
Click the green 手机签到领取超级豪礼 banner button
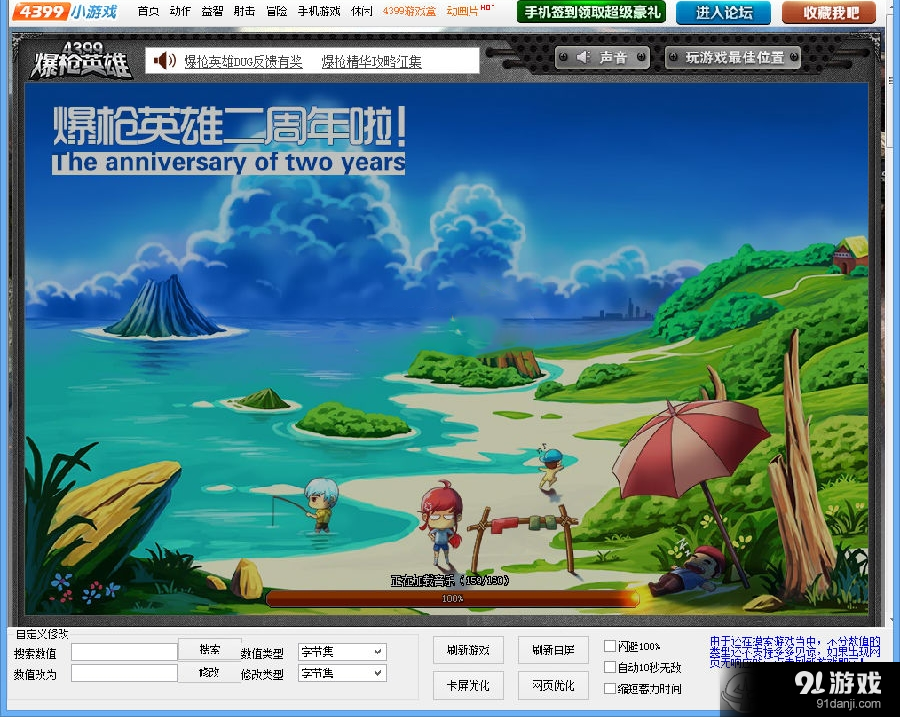[x=591, y=12]
